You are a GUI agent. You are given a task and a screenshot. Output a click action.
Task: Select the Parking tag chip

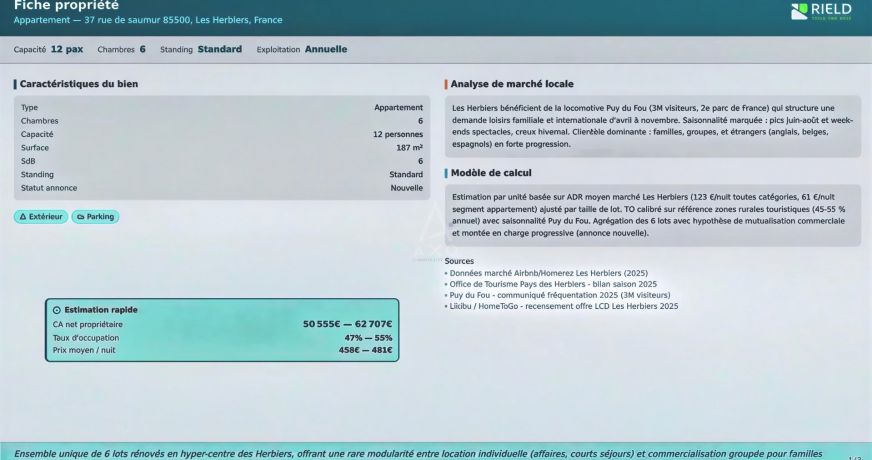(x=95, y=217)
